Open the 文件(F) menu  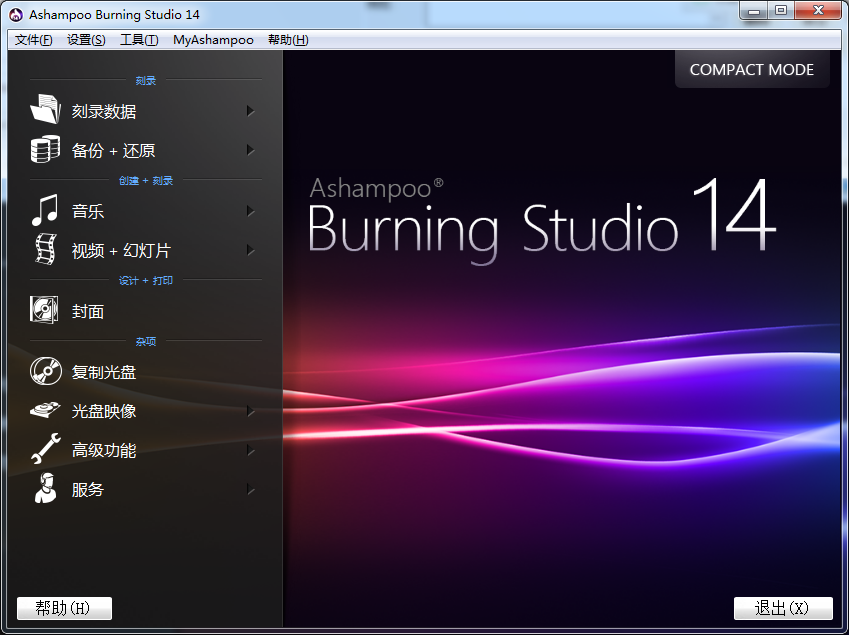click(x=33, y=40)
